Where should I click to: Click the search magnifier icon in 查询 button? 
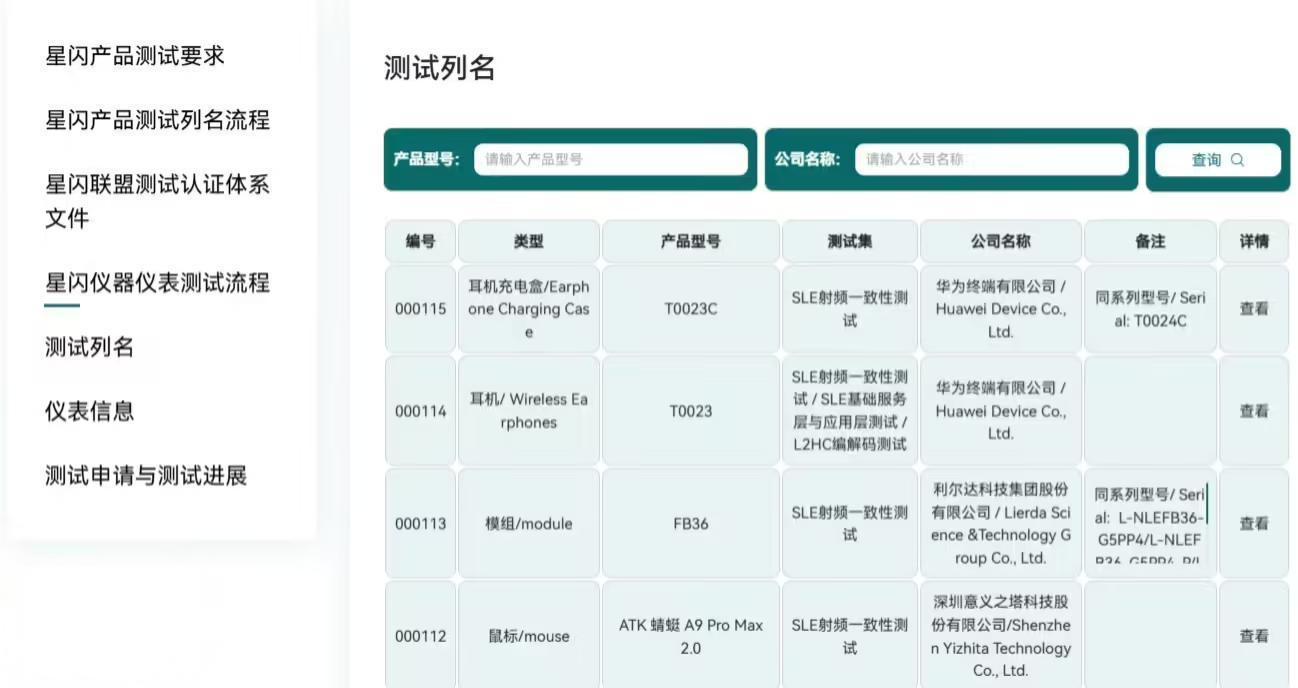pyautogui.click(x=1237, y=160)
